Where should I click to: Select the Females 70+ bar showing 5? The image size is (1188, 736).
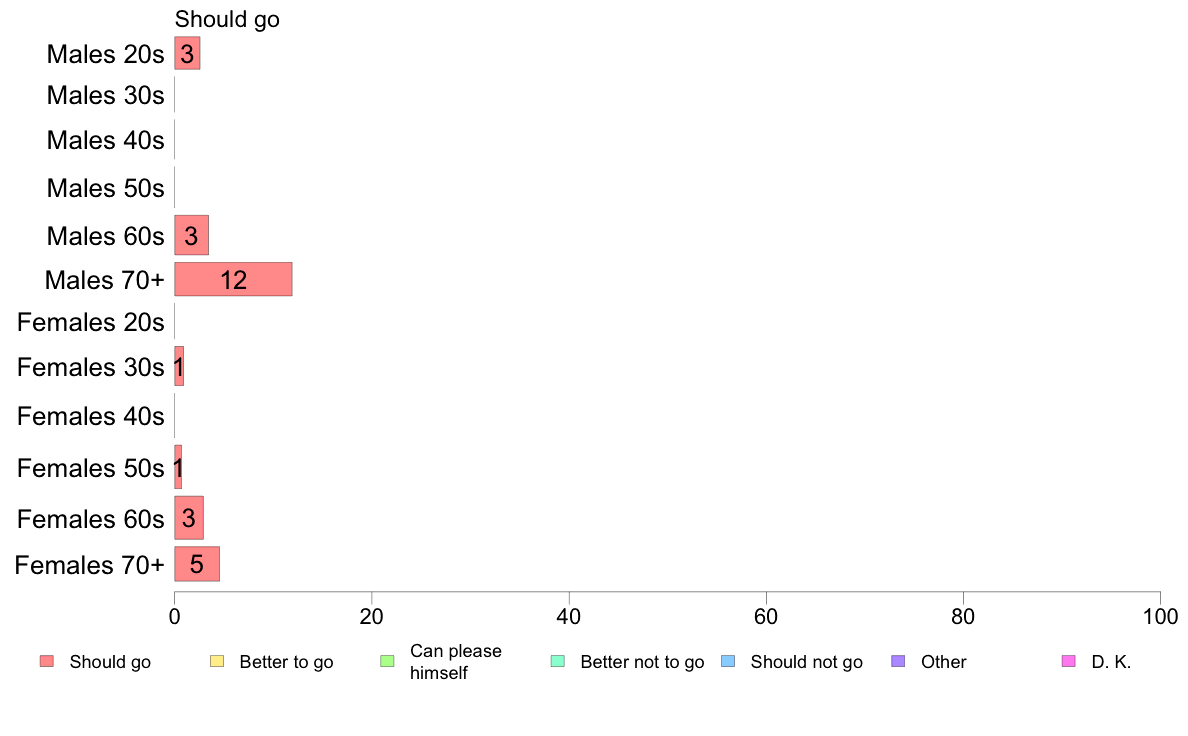(x=197, y=564)
